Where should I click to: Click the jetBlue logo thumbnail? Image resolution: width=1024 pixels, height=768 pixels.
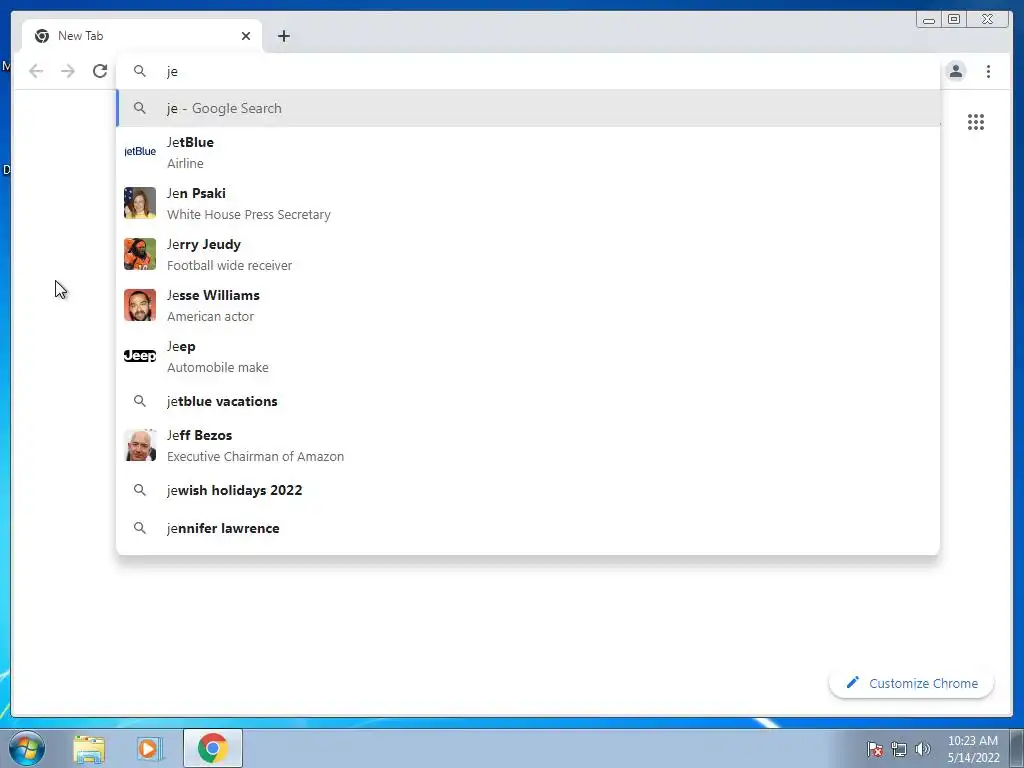(x=140, y=152)
